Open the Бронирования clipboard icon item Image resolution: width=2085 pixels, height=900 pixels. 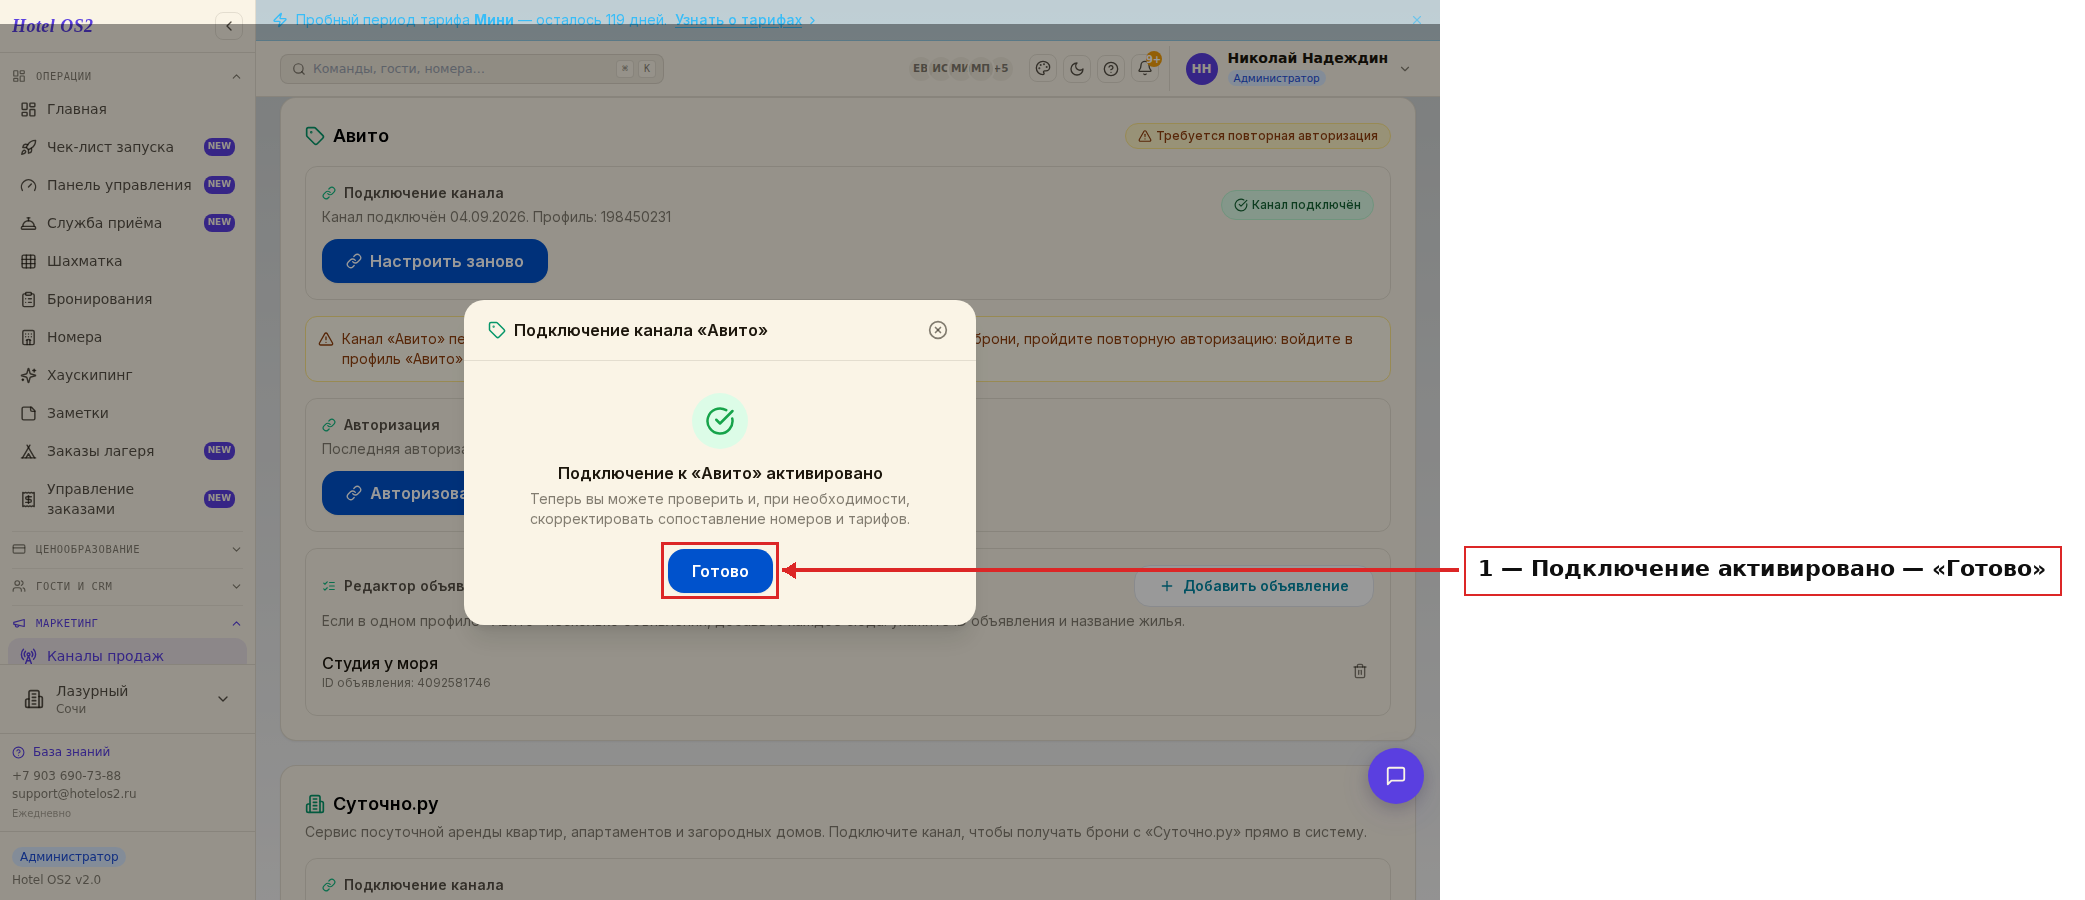[x=127, y=299]
